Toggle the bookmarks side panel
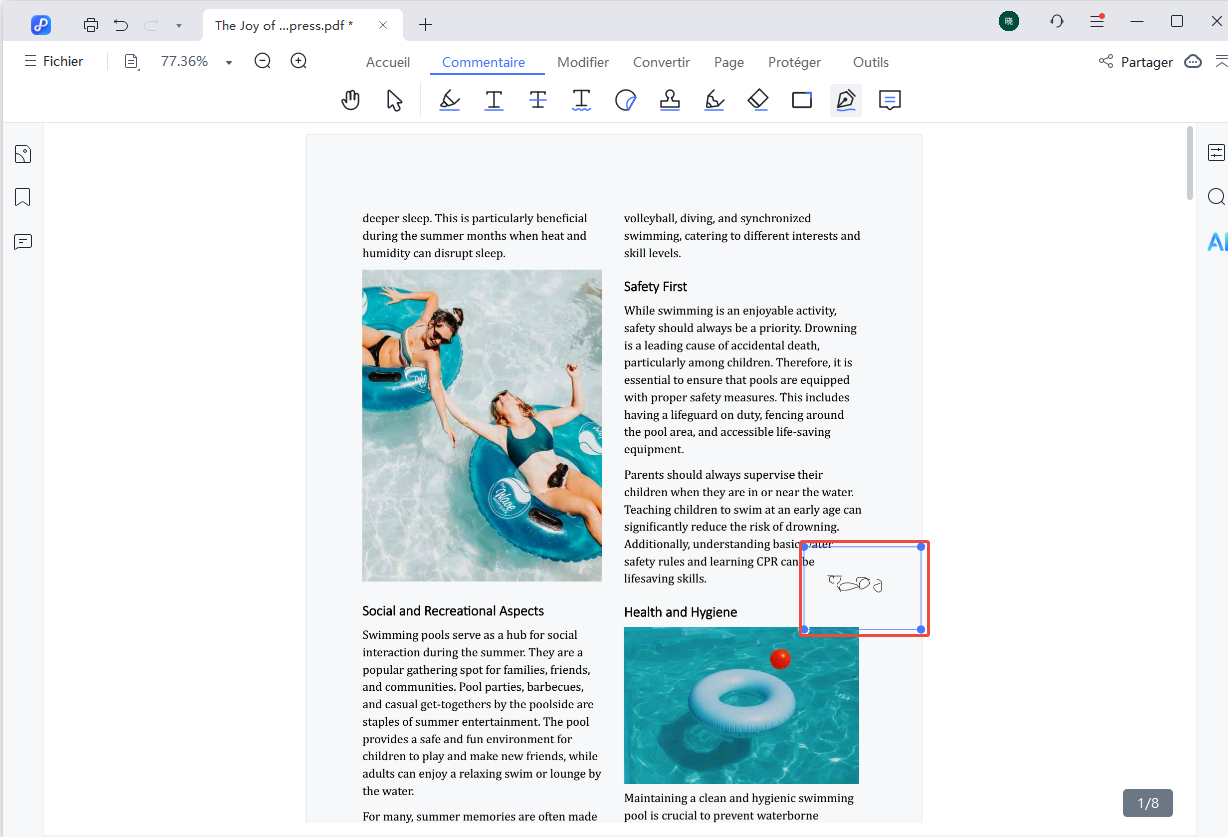 pyautogui.click(x=23, y=197)
